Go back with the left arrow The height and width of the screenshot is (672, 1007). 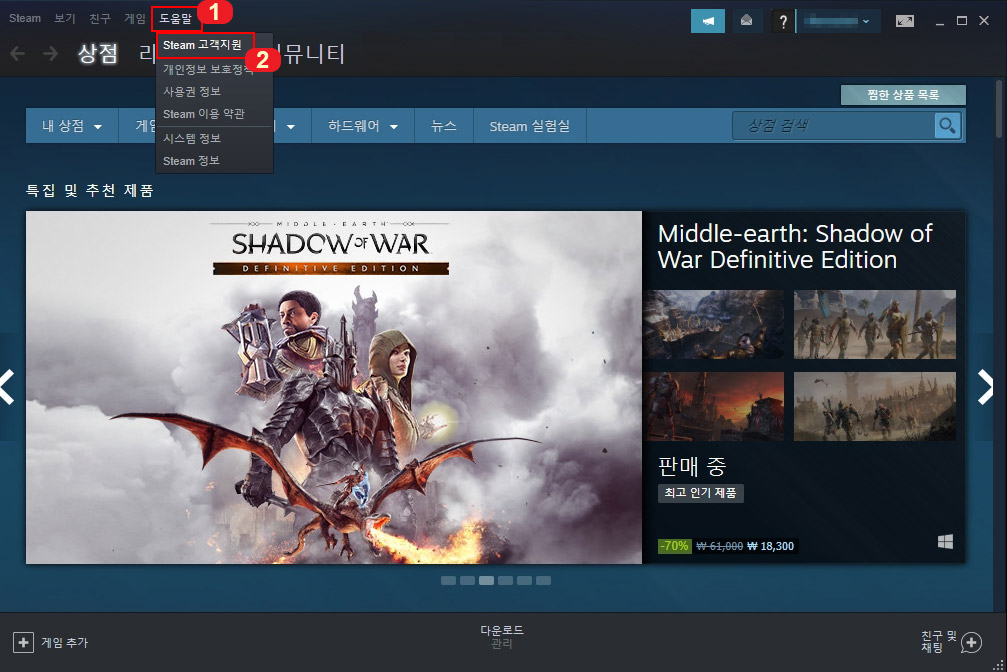tap(18, 53)
